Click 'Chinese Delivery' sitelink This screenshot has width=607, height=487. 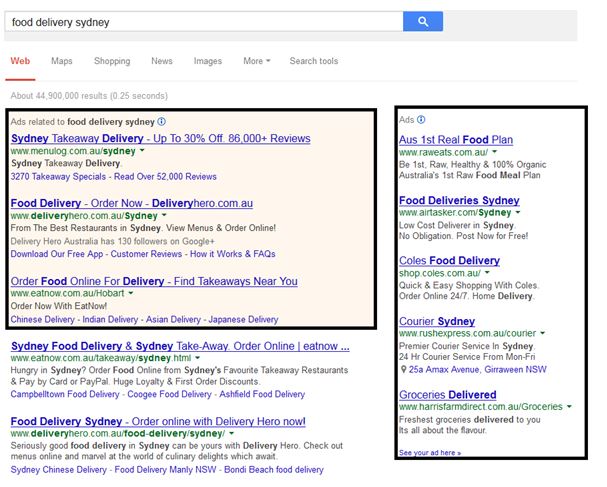(x=43, y=319)
